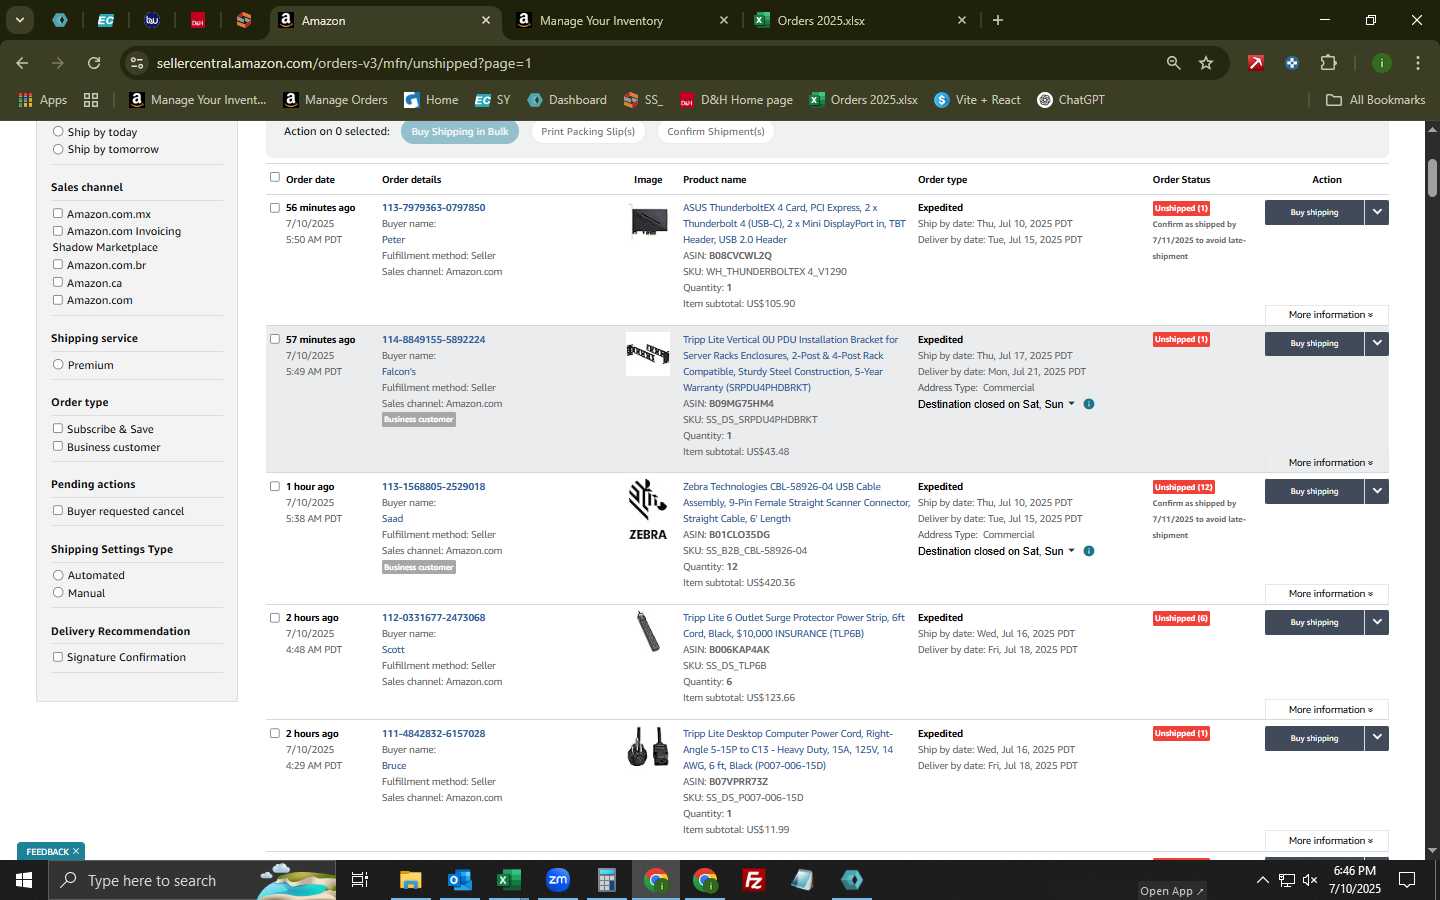1440x900 pixels.
Task: Open ChatGPT bookmark
Action: tap(1071, 100)
